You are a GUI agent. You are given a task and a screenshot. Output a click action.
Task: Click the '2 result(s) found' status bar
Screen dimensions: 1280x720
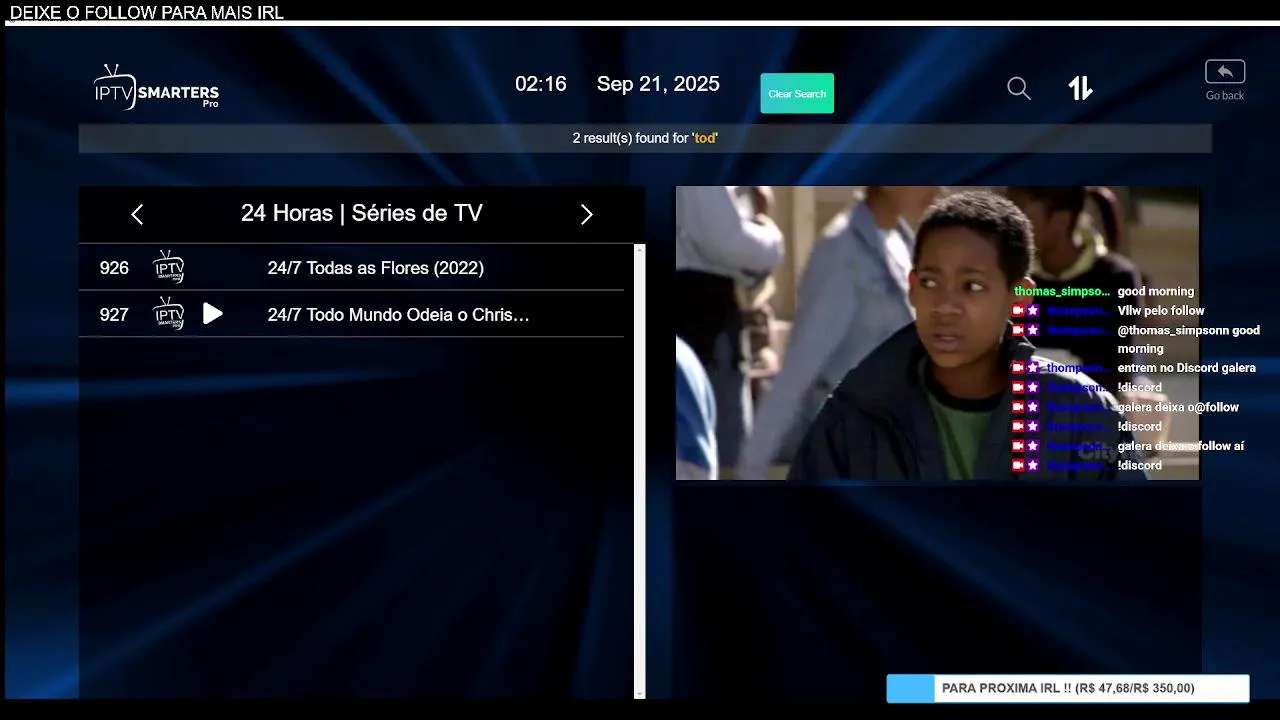pos(645,138)
